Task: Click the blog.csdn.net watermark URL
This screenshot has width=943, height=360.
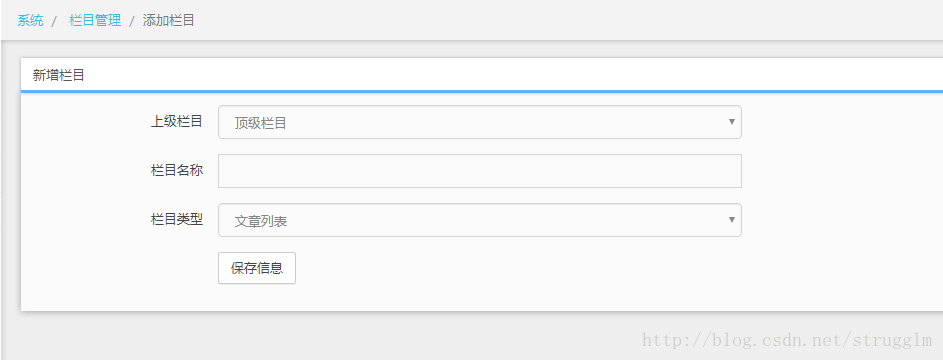Action: pos(787,341)
